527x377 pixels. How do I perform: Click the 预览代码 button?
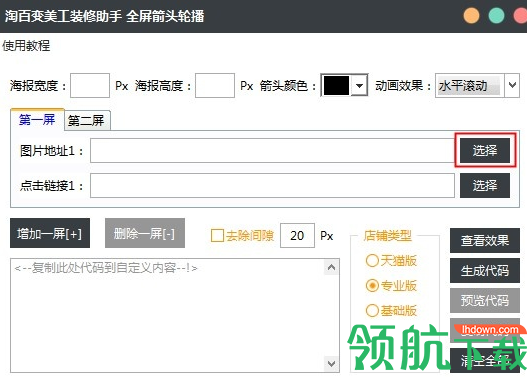coord(485,300)
